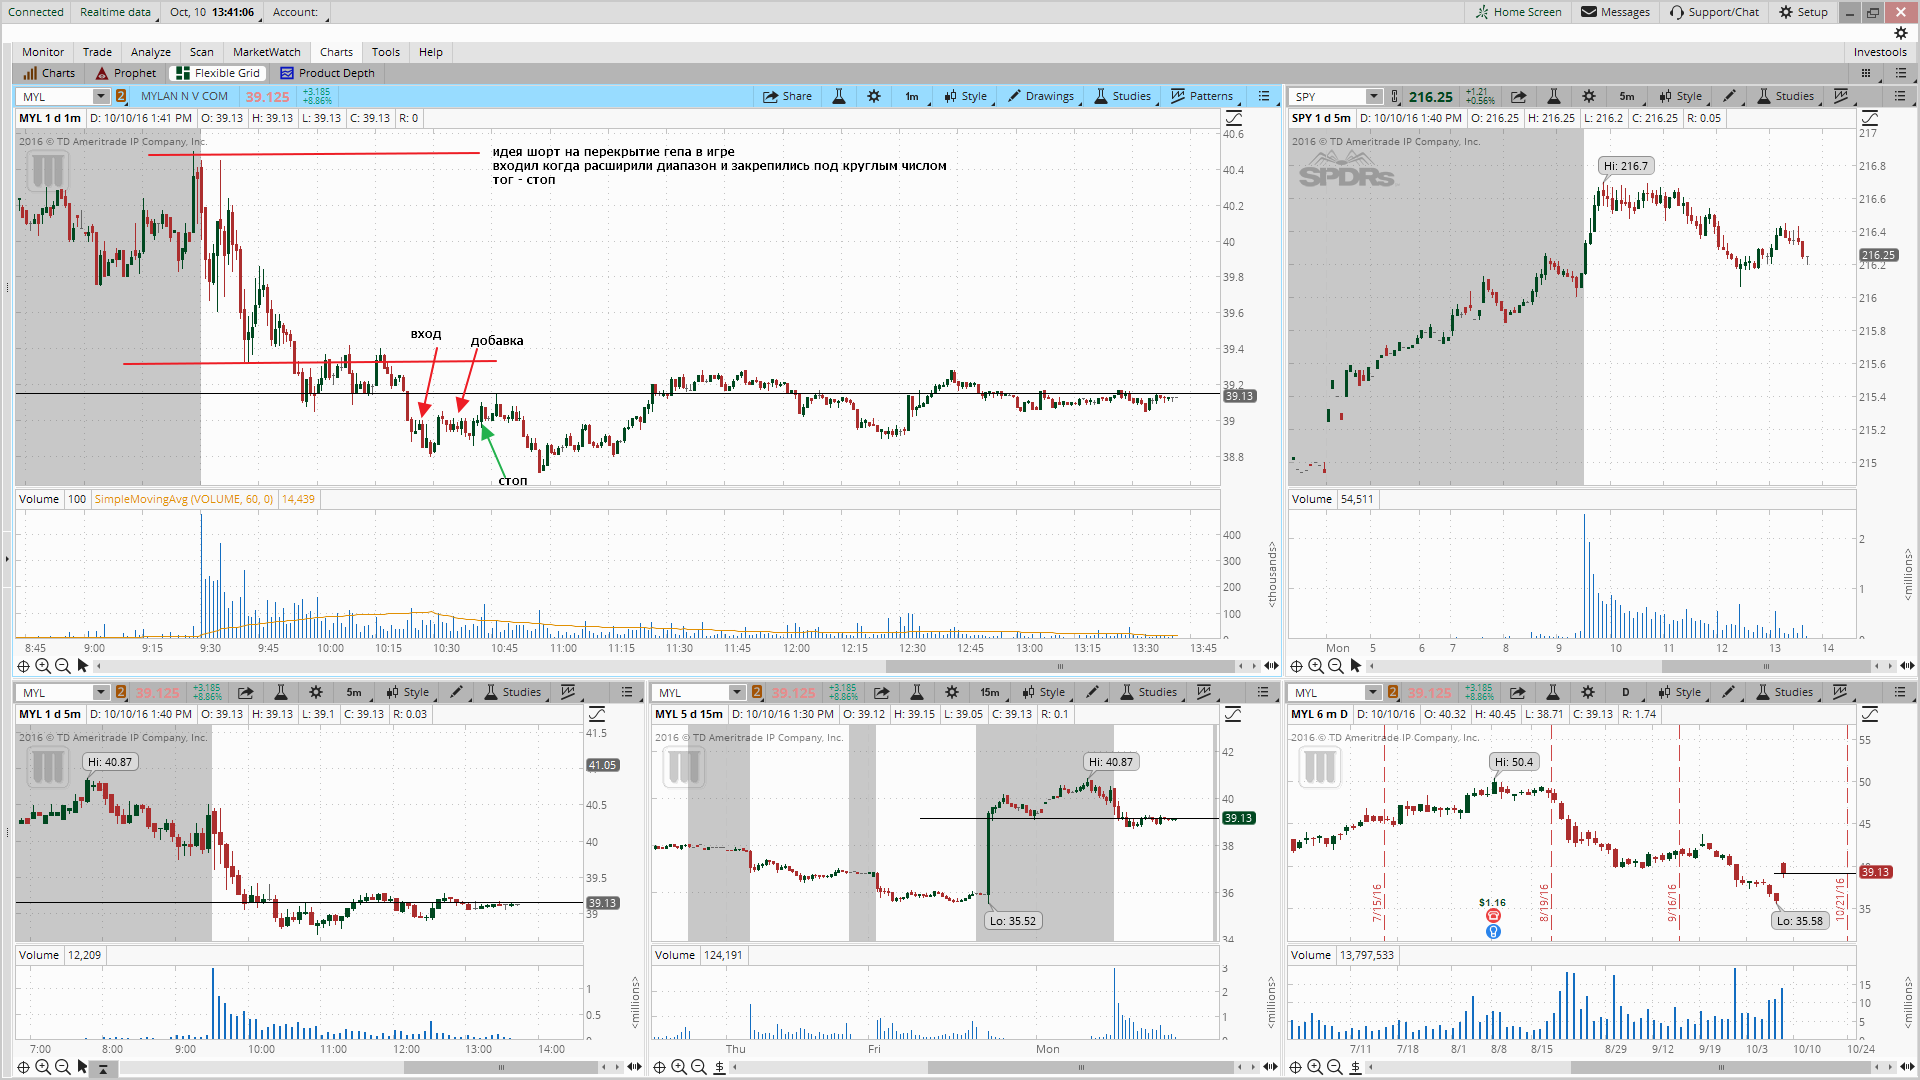
Task: Click the SimpleMovingAvg volume study label
Action: point(184,499)
